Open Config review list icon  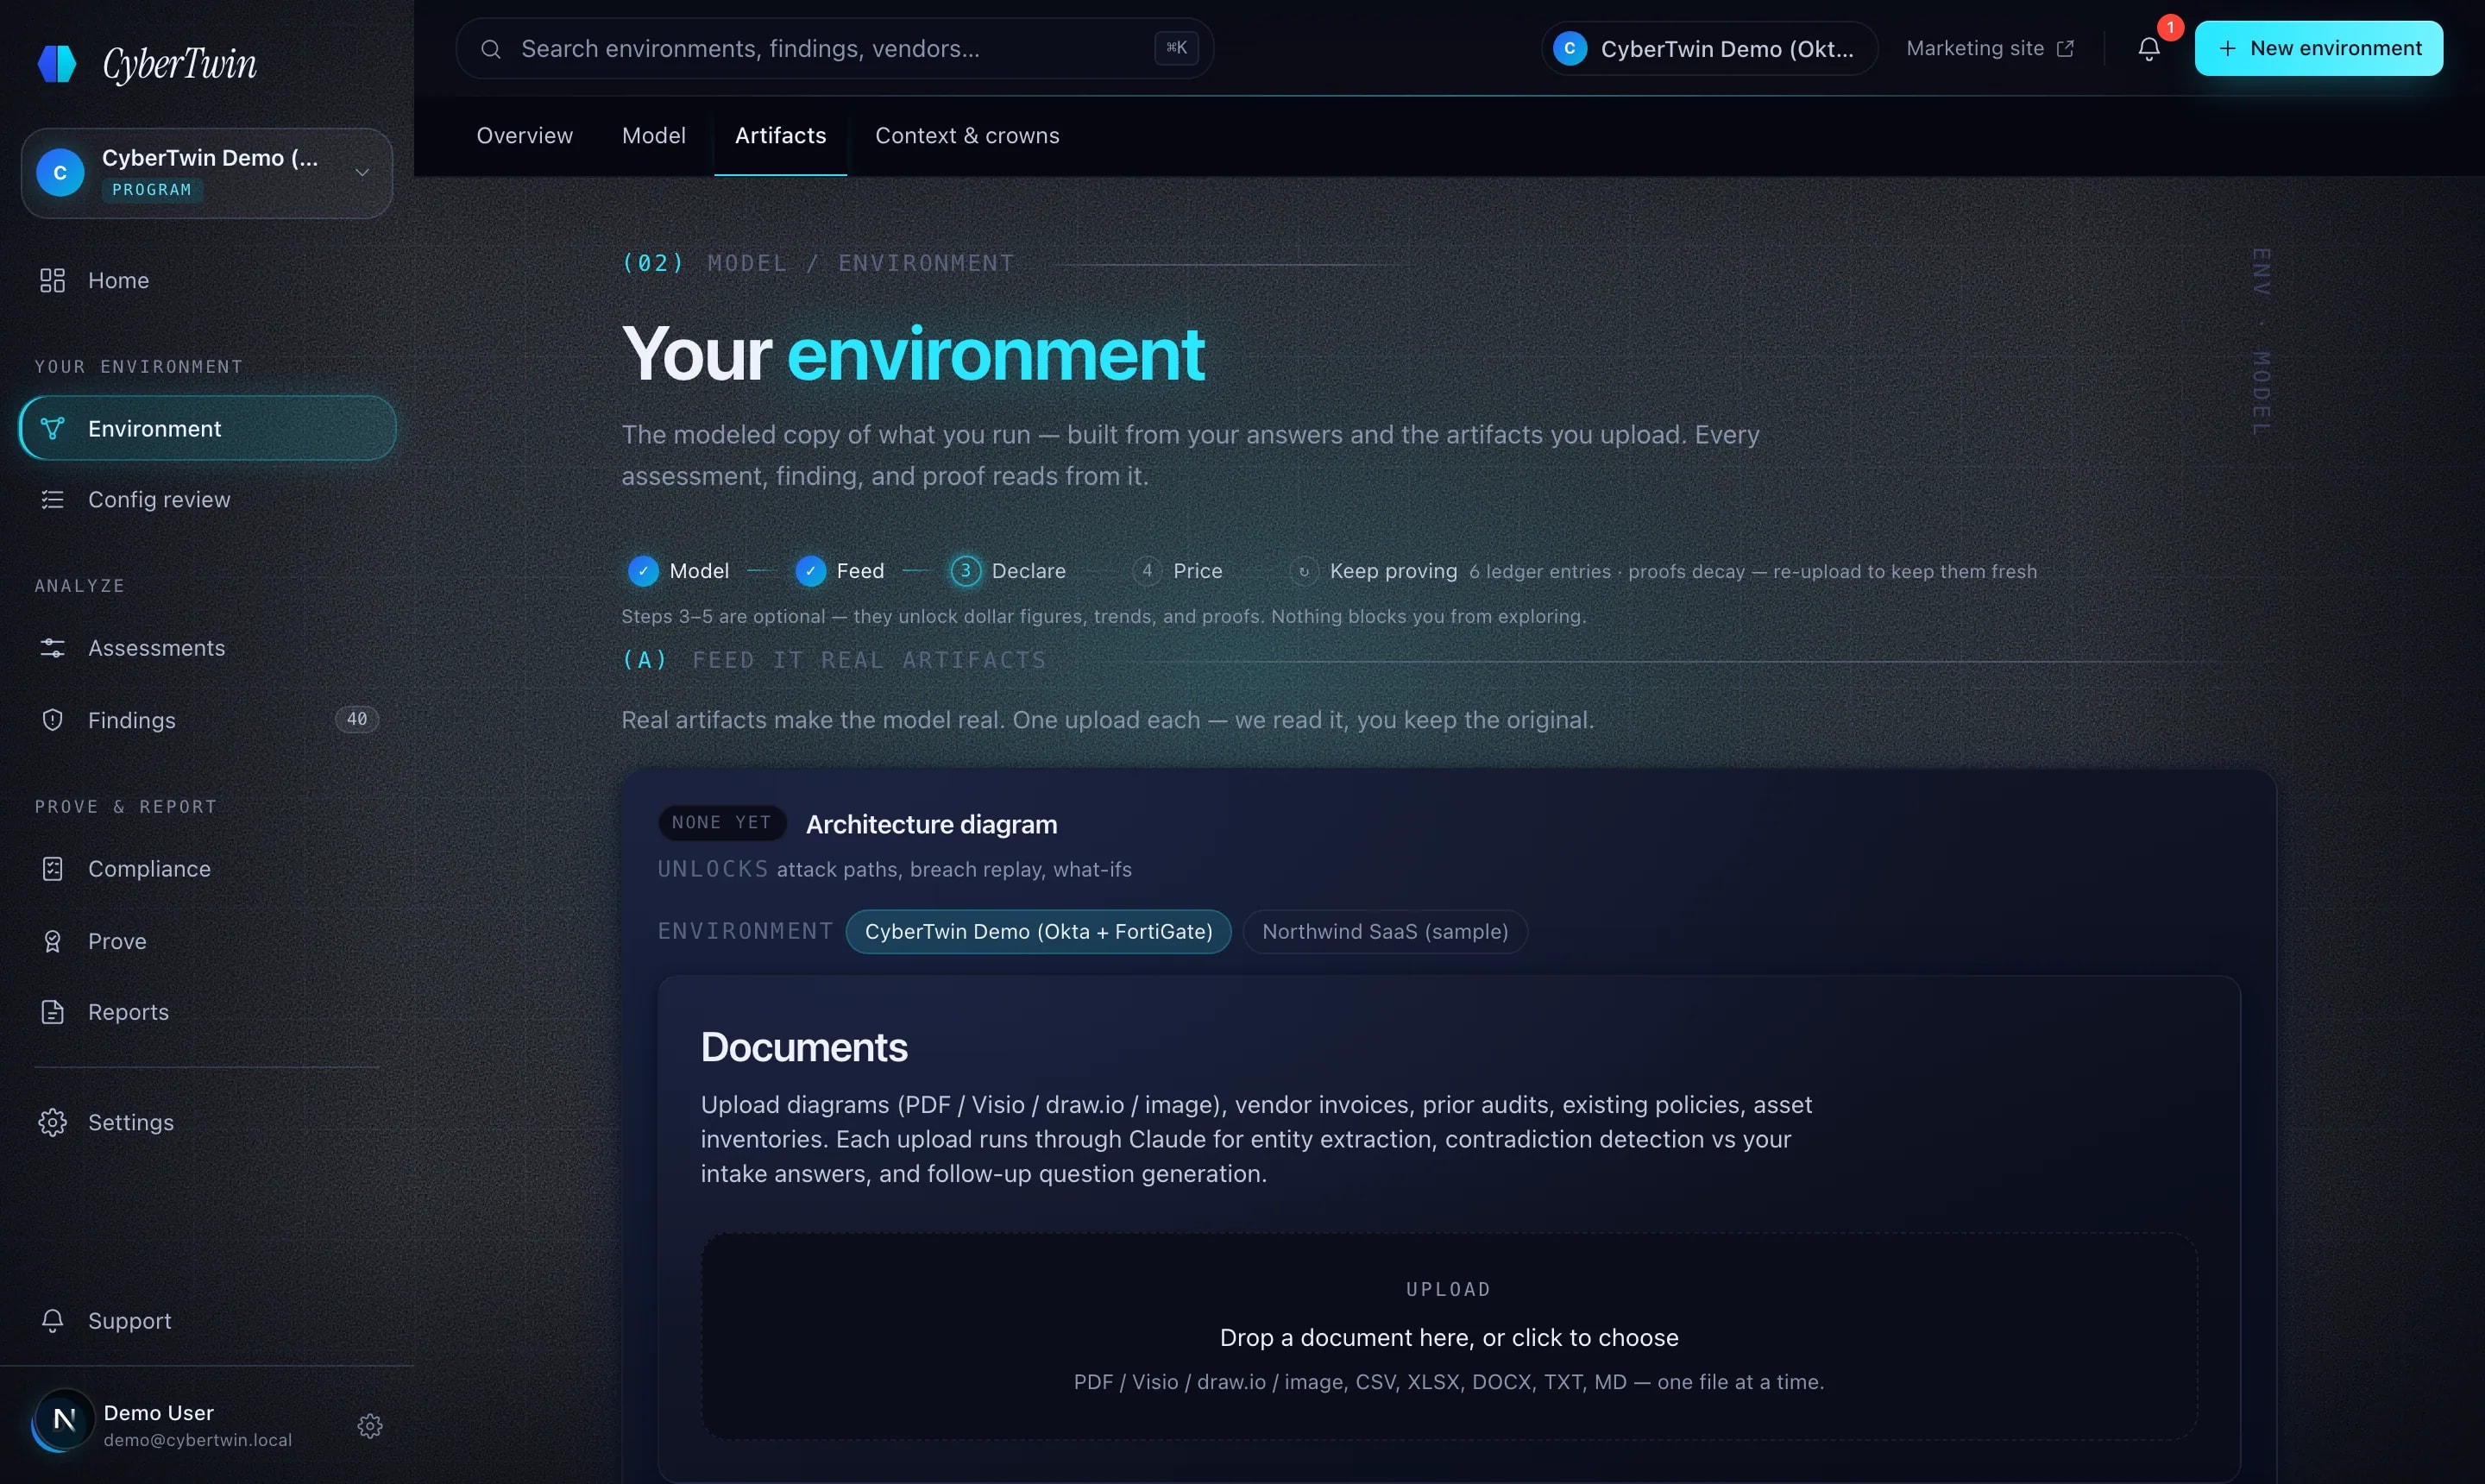click(52, 499)
